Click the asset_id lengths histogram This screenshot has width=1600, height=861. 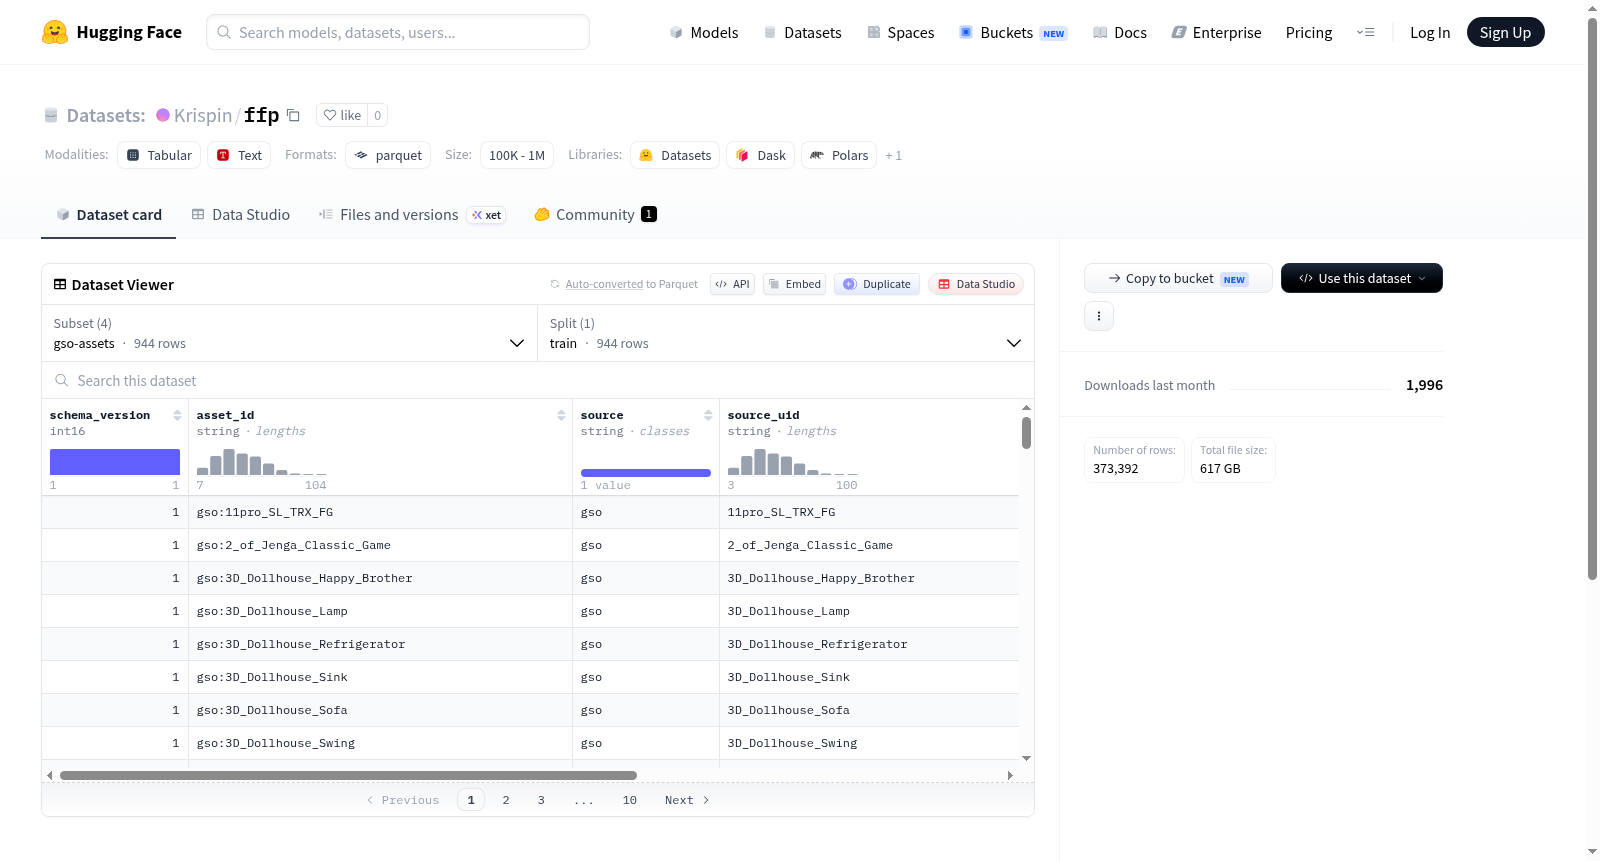pyautogui.click(x=262, y=462)
